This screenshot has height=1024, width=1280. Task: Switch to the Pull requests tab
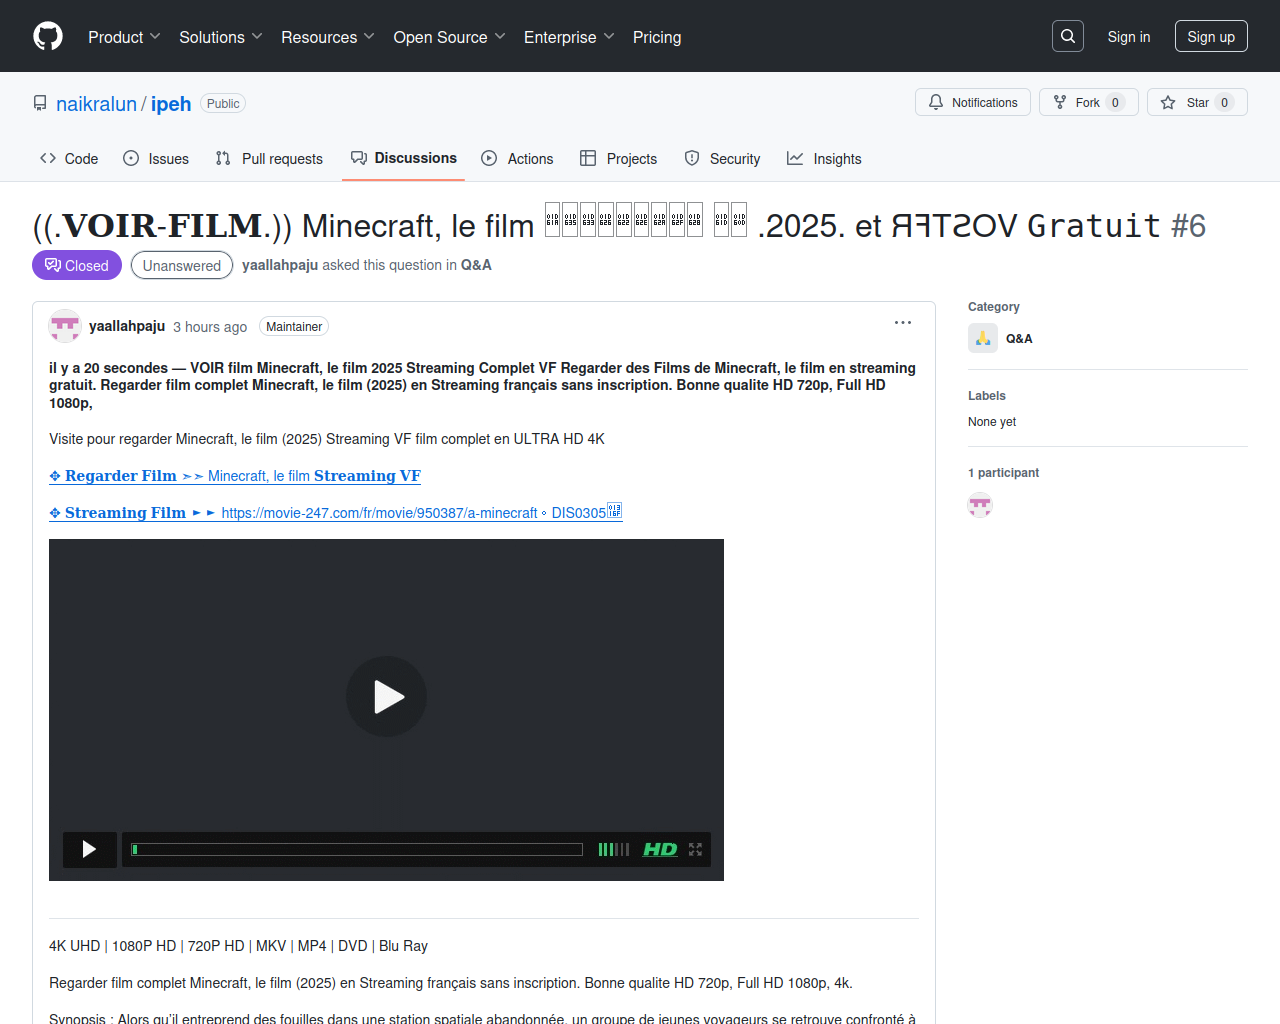269,159
